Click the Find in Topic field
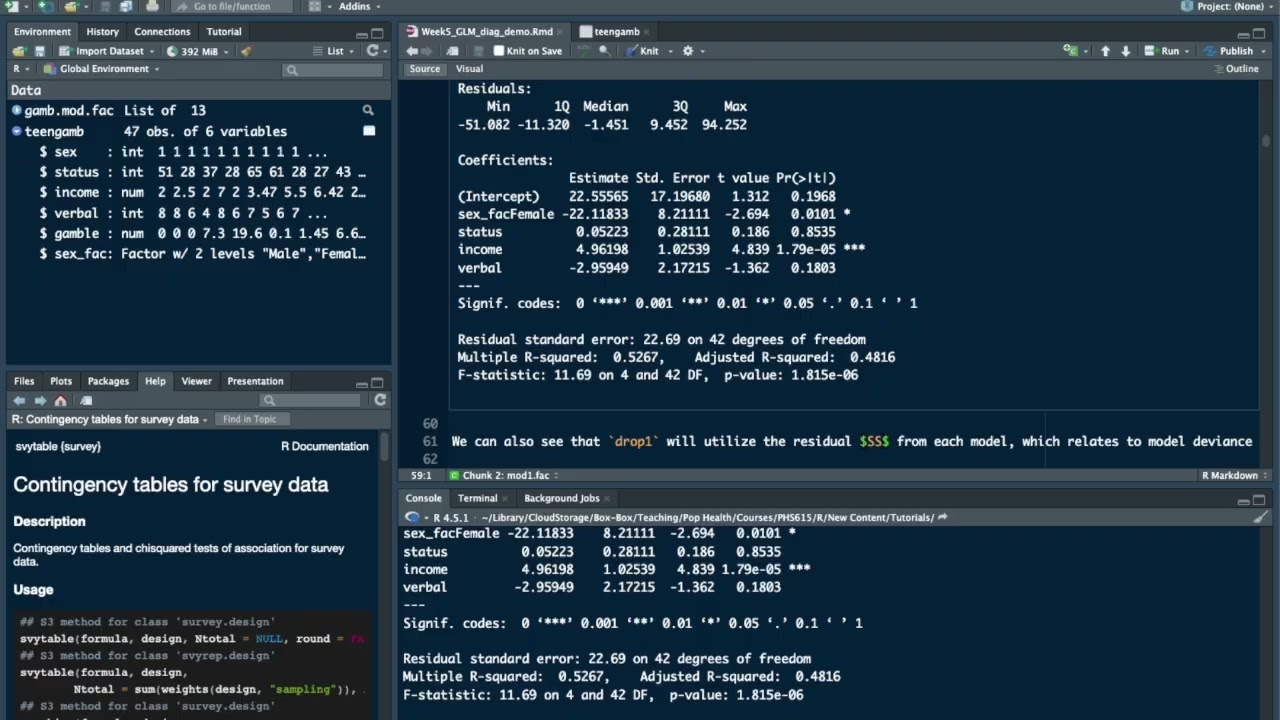The image size is (1280, 720). pos(252,419)
